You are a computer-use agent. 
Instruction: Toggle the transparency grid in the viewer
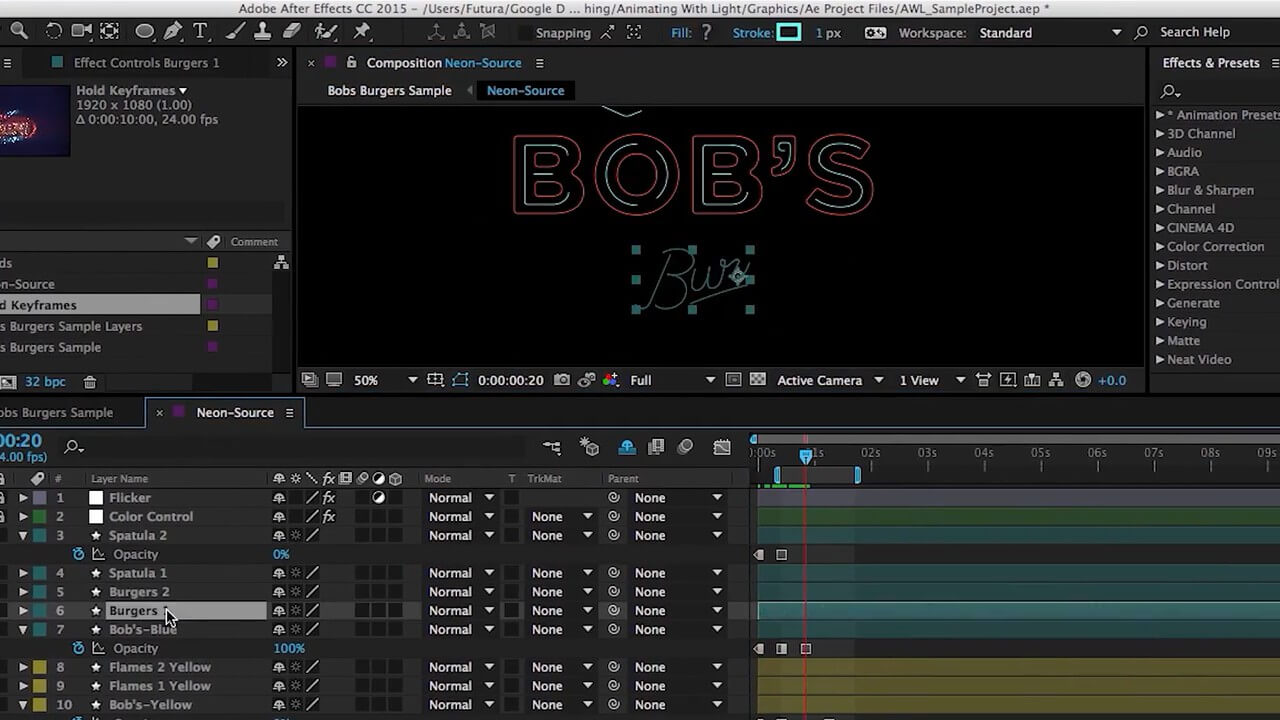(x=758, y=380)
